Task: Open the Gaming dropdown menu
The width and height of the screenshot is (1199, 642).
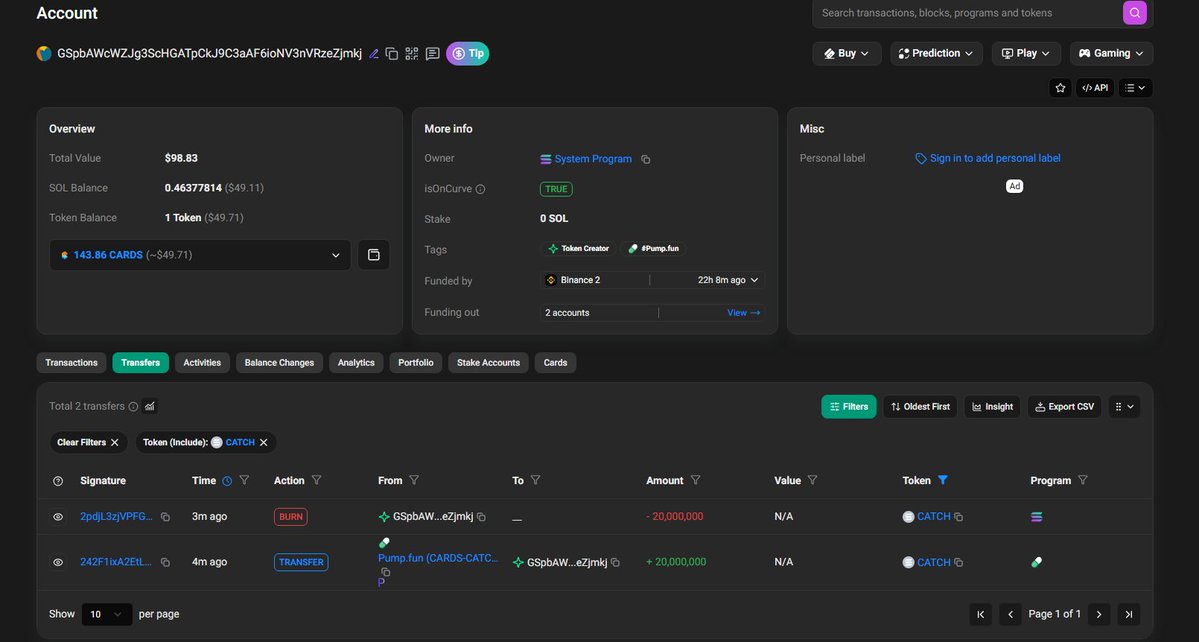Action: pos(1111,54)
